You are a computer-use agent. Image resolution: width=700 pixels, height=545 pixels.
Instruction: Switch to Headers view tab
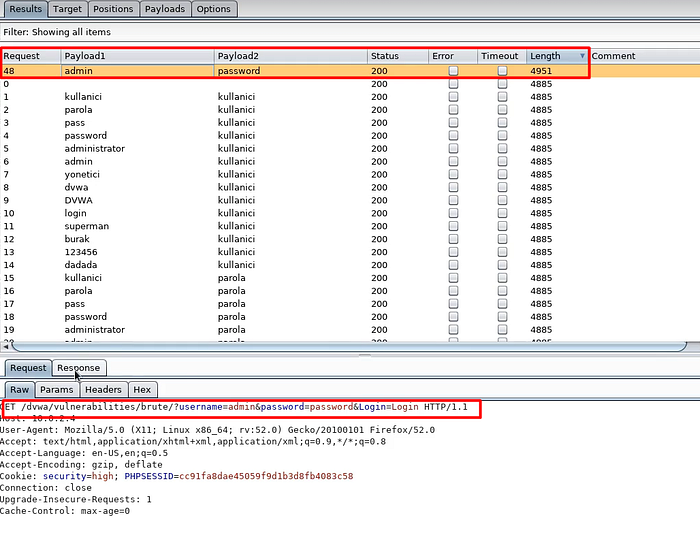point(103,390)
